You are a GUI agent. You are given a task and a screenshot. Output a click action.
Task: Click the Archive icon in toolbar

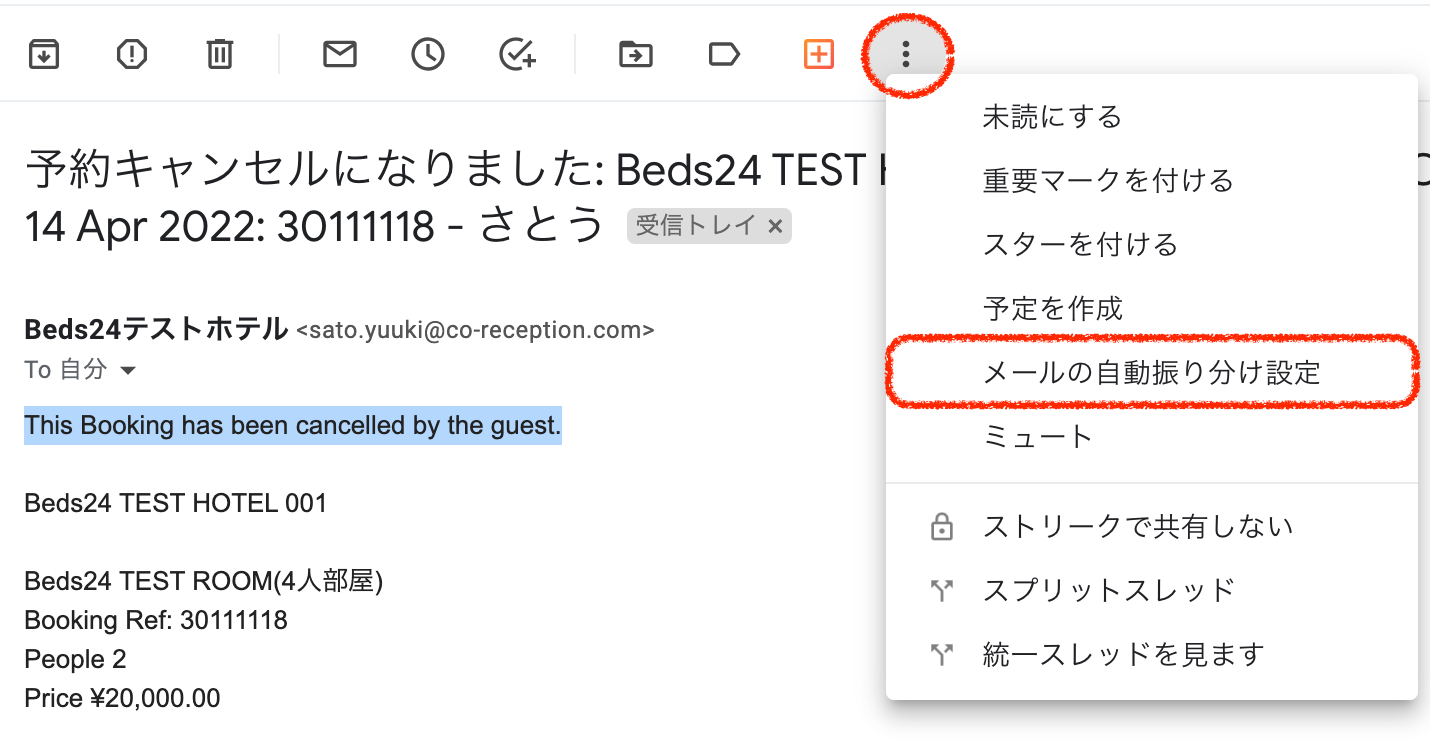[x=43, y=54]
